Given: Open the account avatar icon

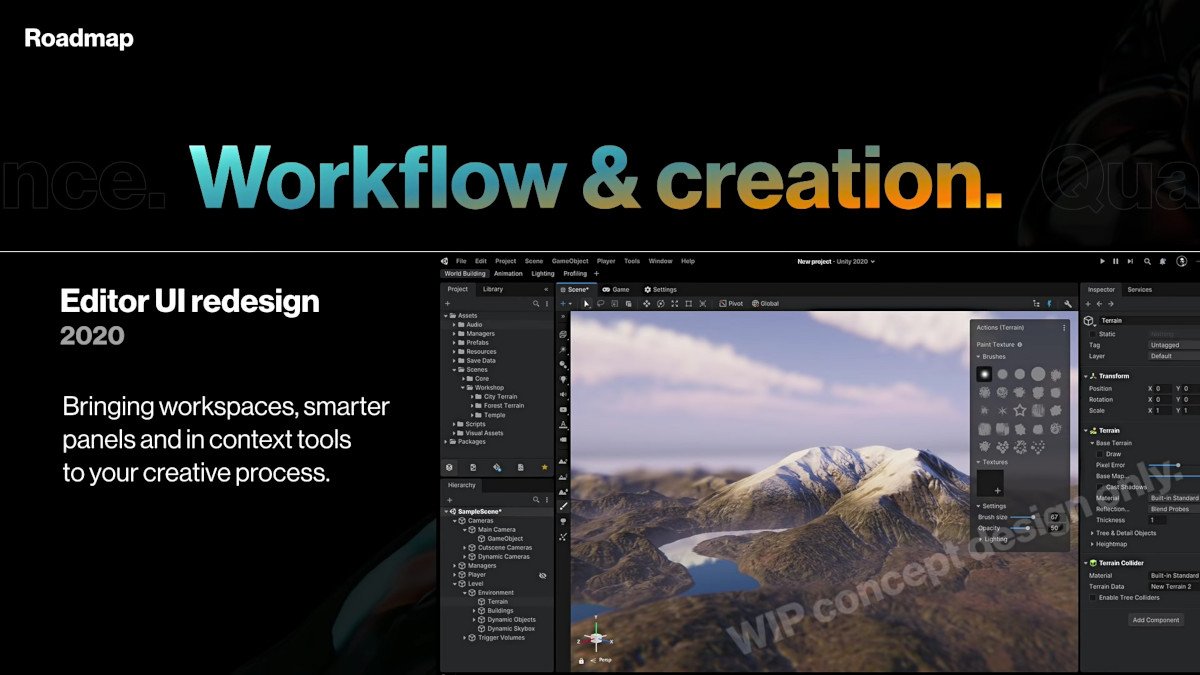Looking at the screenshot, I should (1181, 261).
